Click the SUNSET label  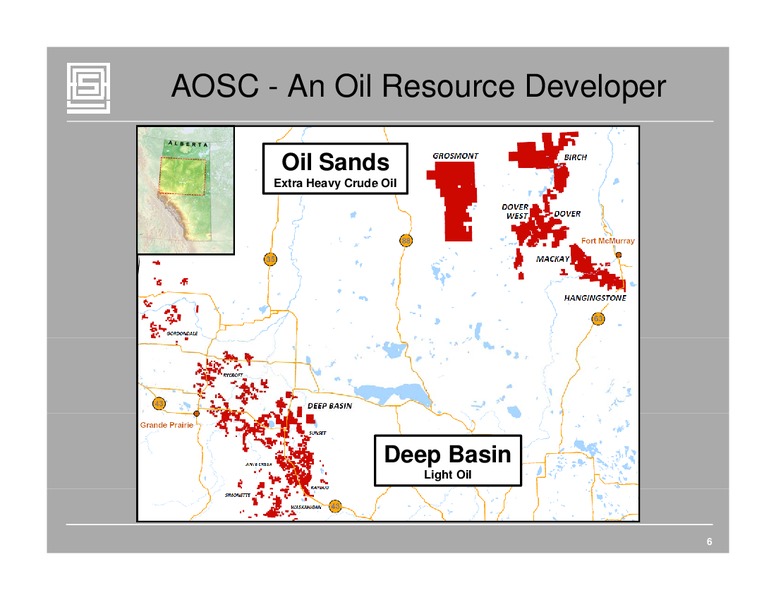(x=318, y=433)
